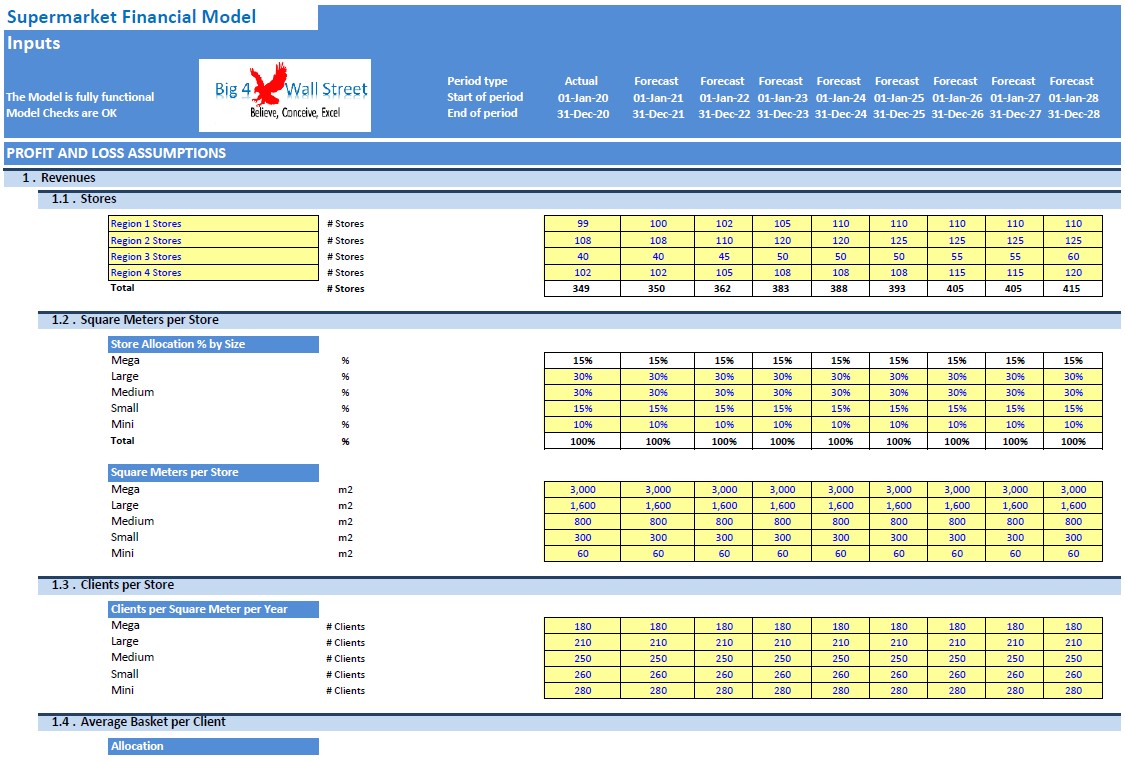Select the Store Allocation % by Size heading
This screenshot has width=1125, height=763.
(213, 345)
